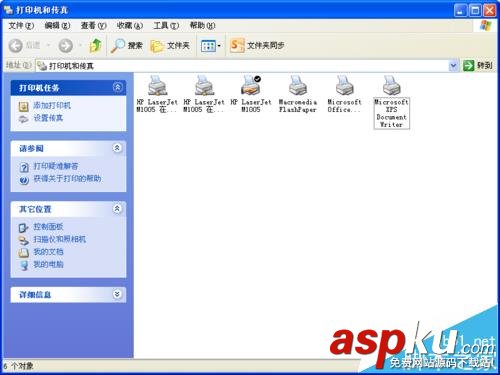Expand the address bar dropdown arrow
This screenshot has width=500, height=375.
(453, 66)
